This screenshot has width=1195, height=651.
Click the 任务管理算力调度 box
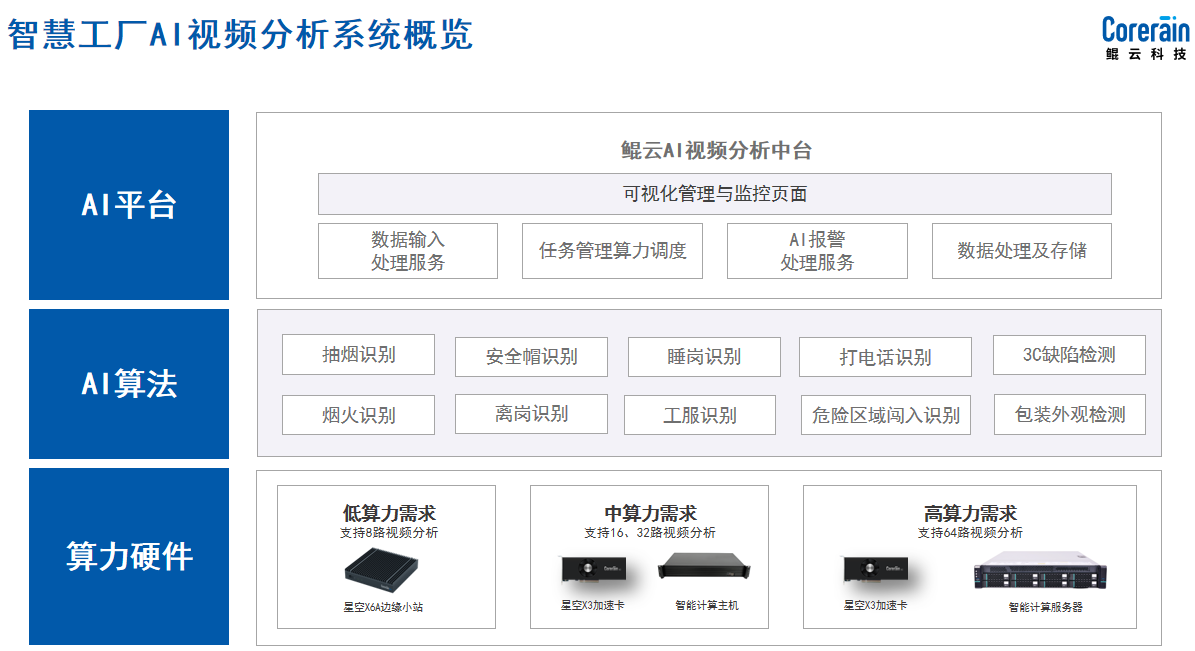pyautogui.click(x=612, y=251)
